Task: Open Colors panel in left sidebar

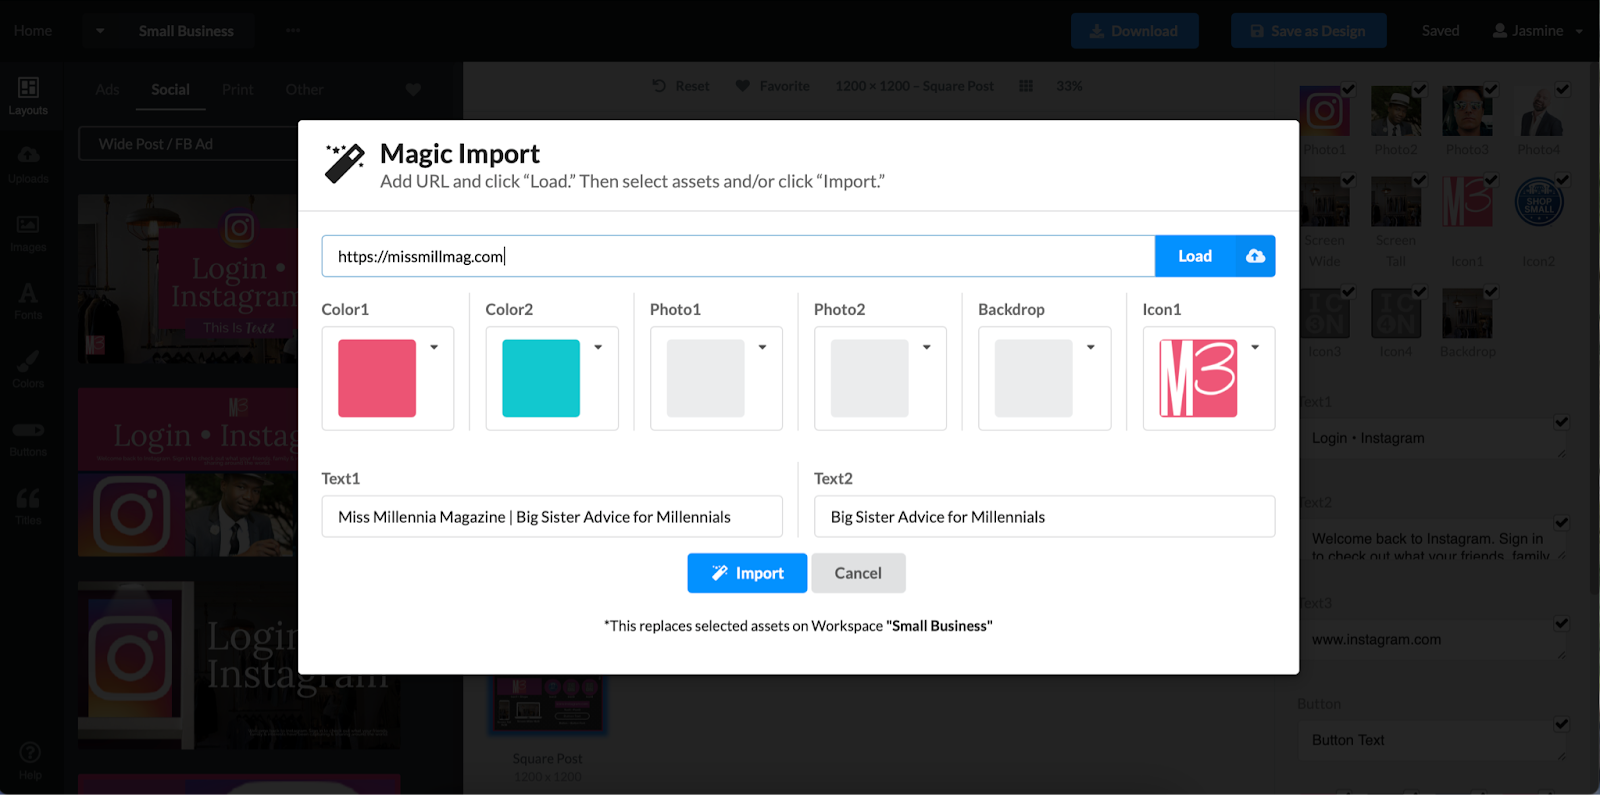Action: 28,368
